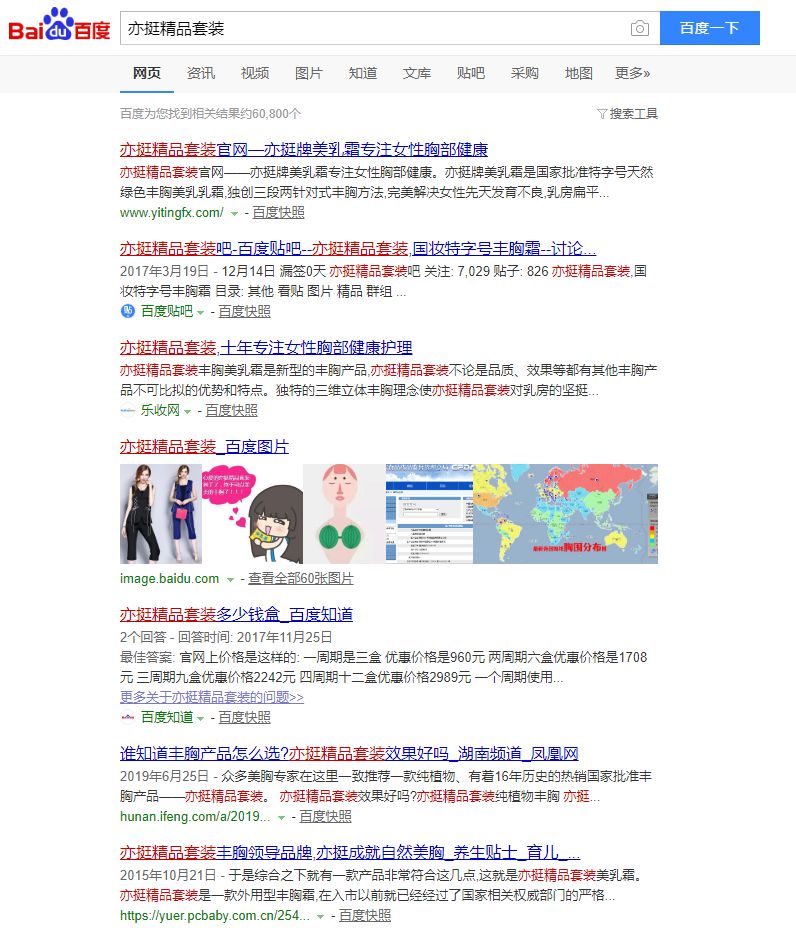Open the 地图 tab
The image size is (796, 934).
579,73
